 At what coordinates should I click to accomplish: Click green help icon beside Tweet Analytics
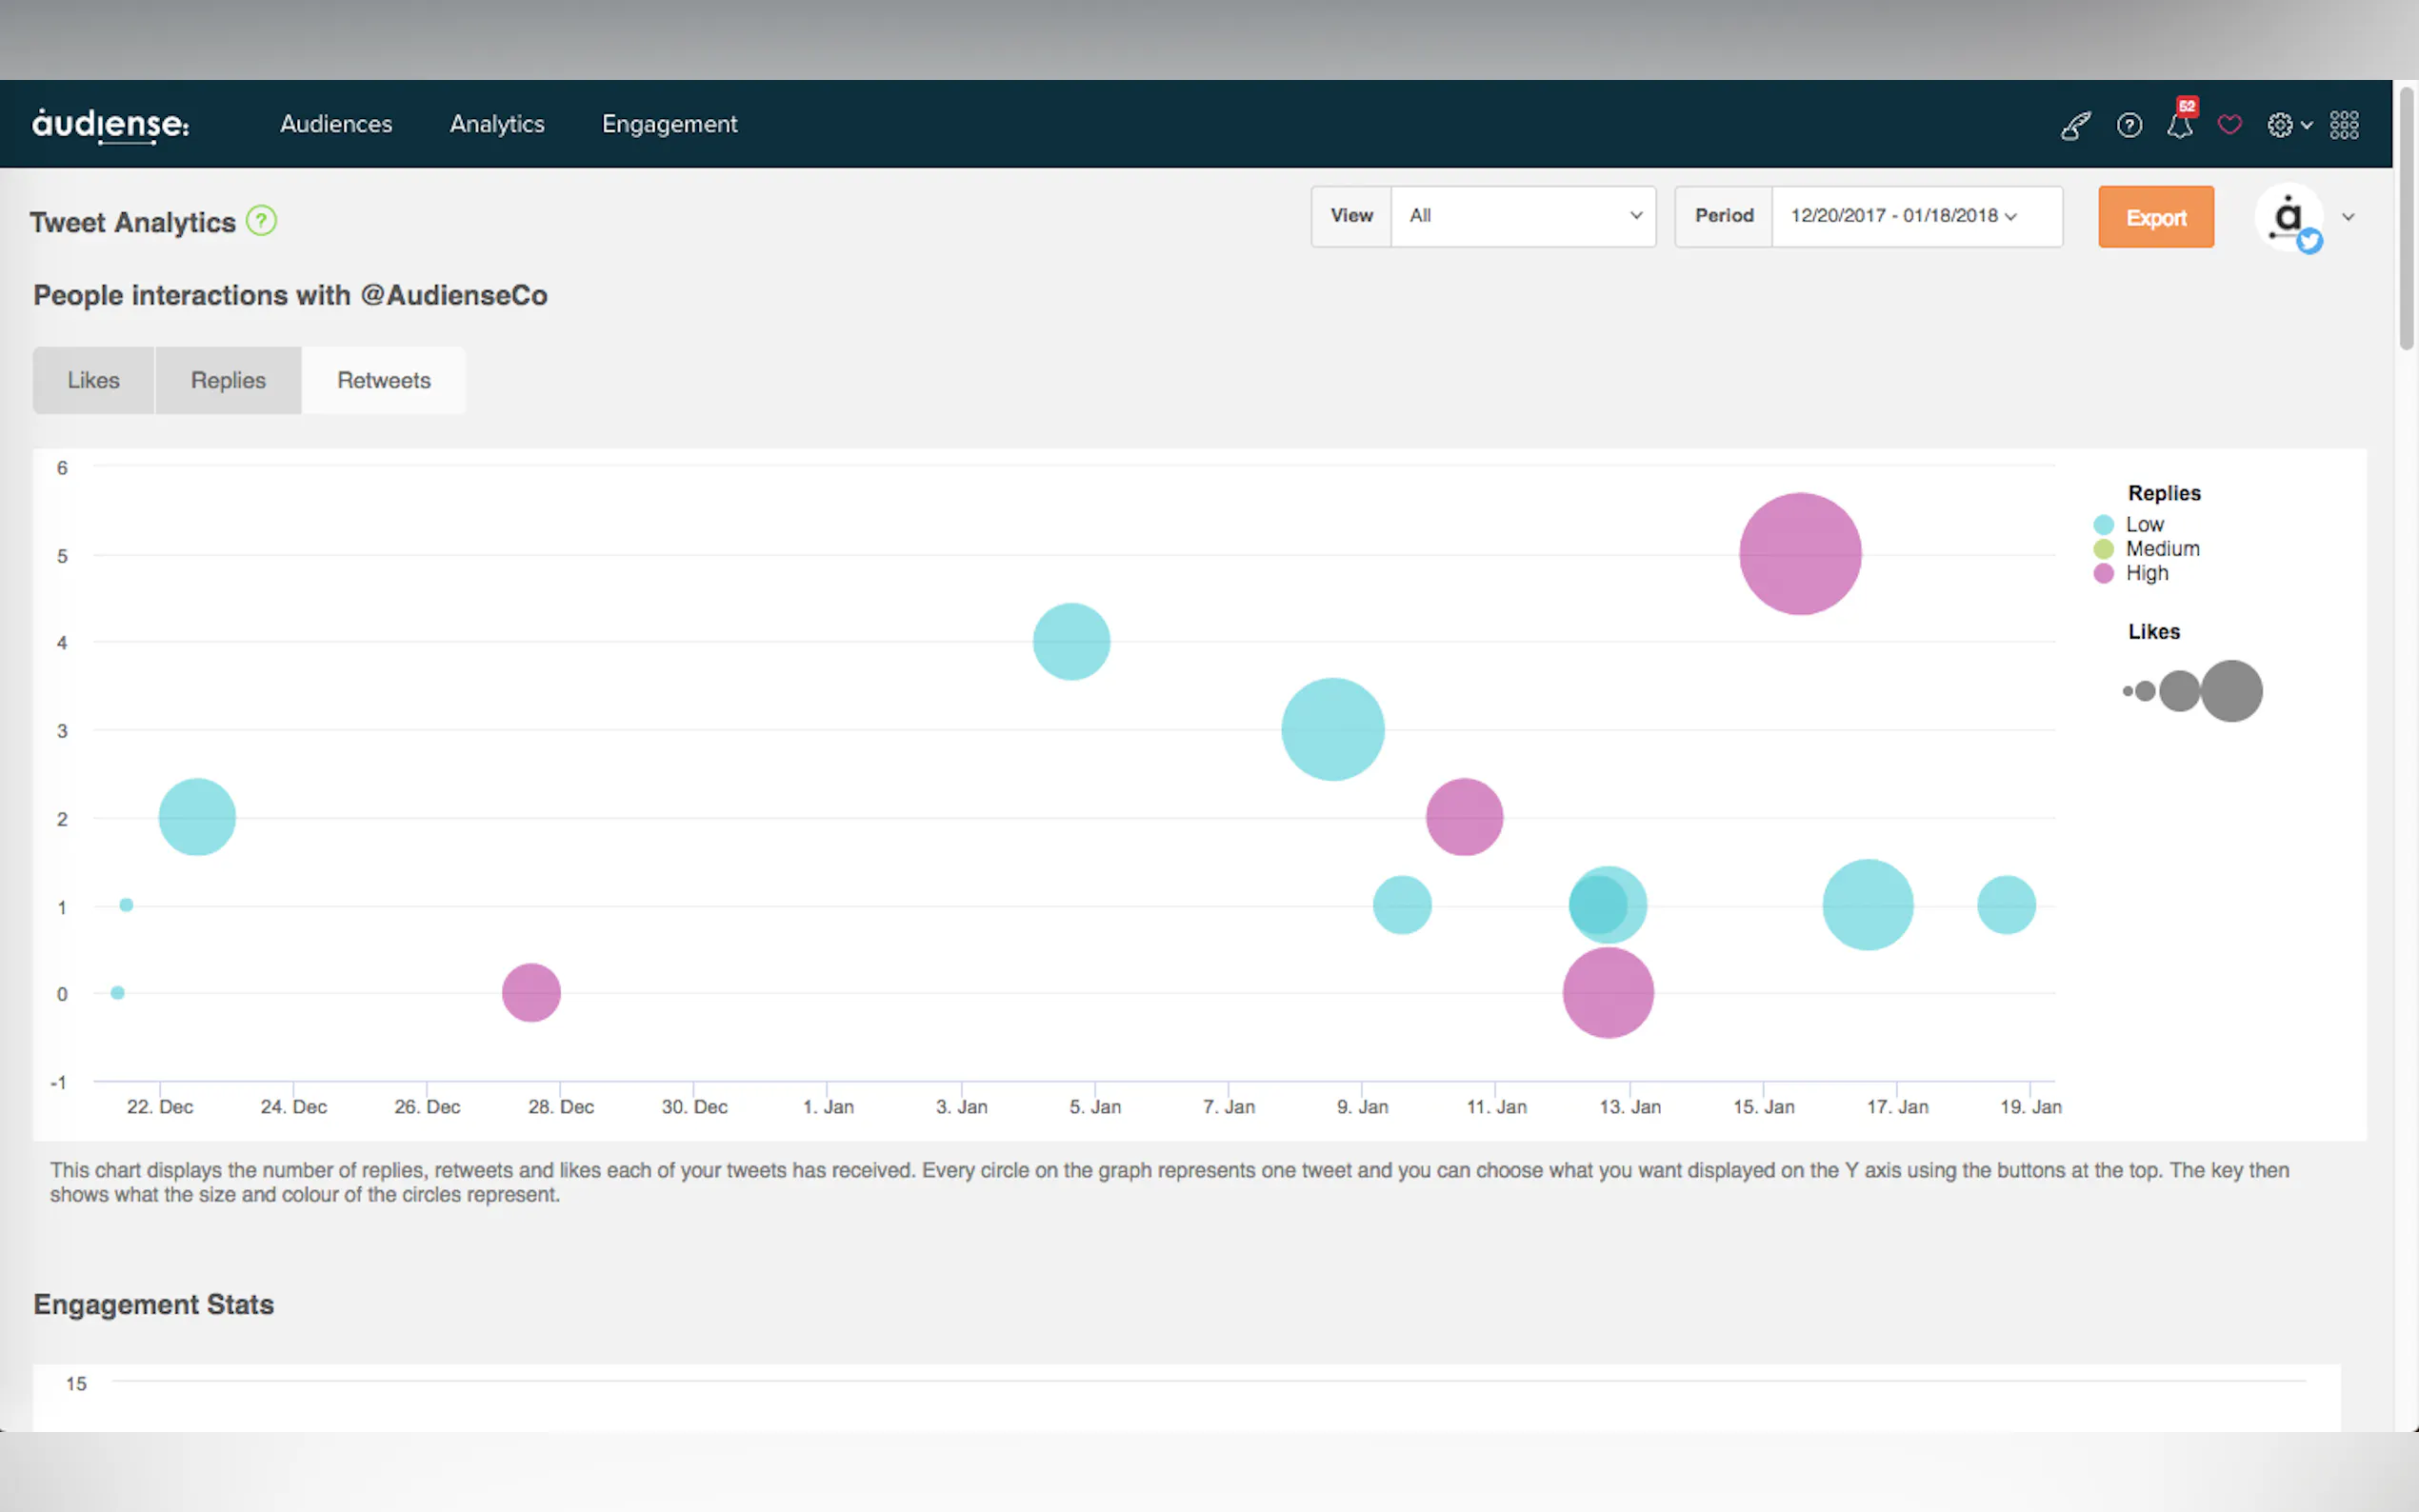click(261, 220)
